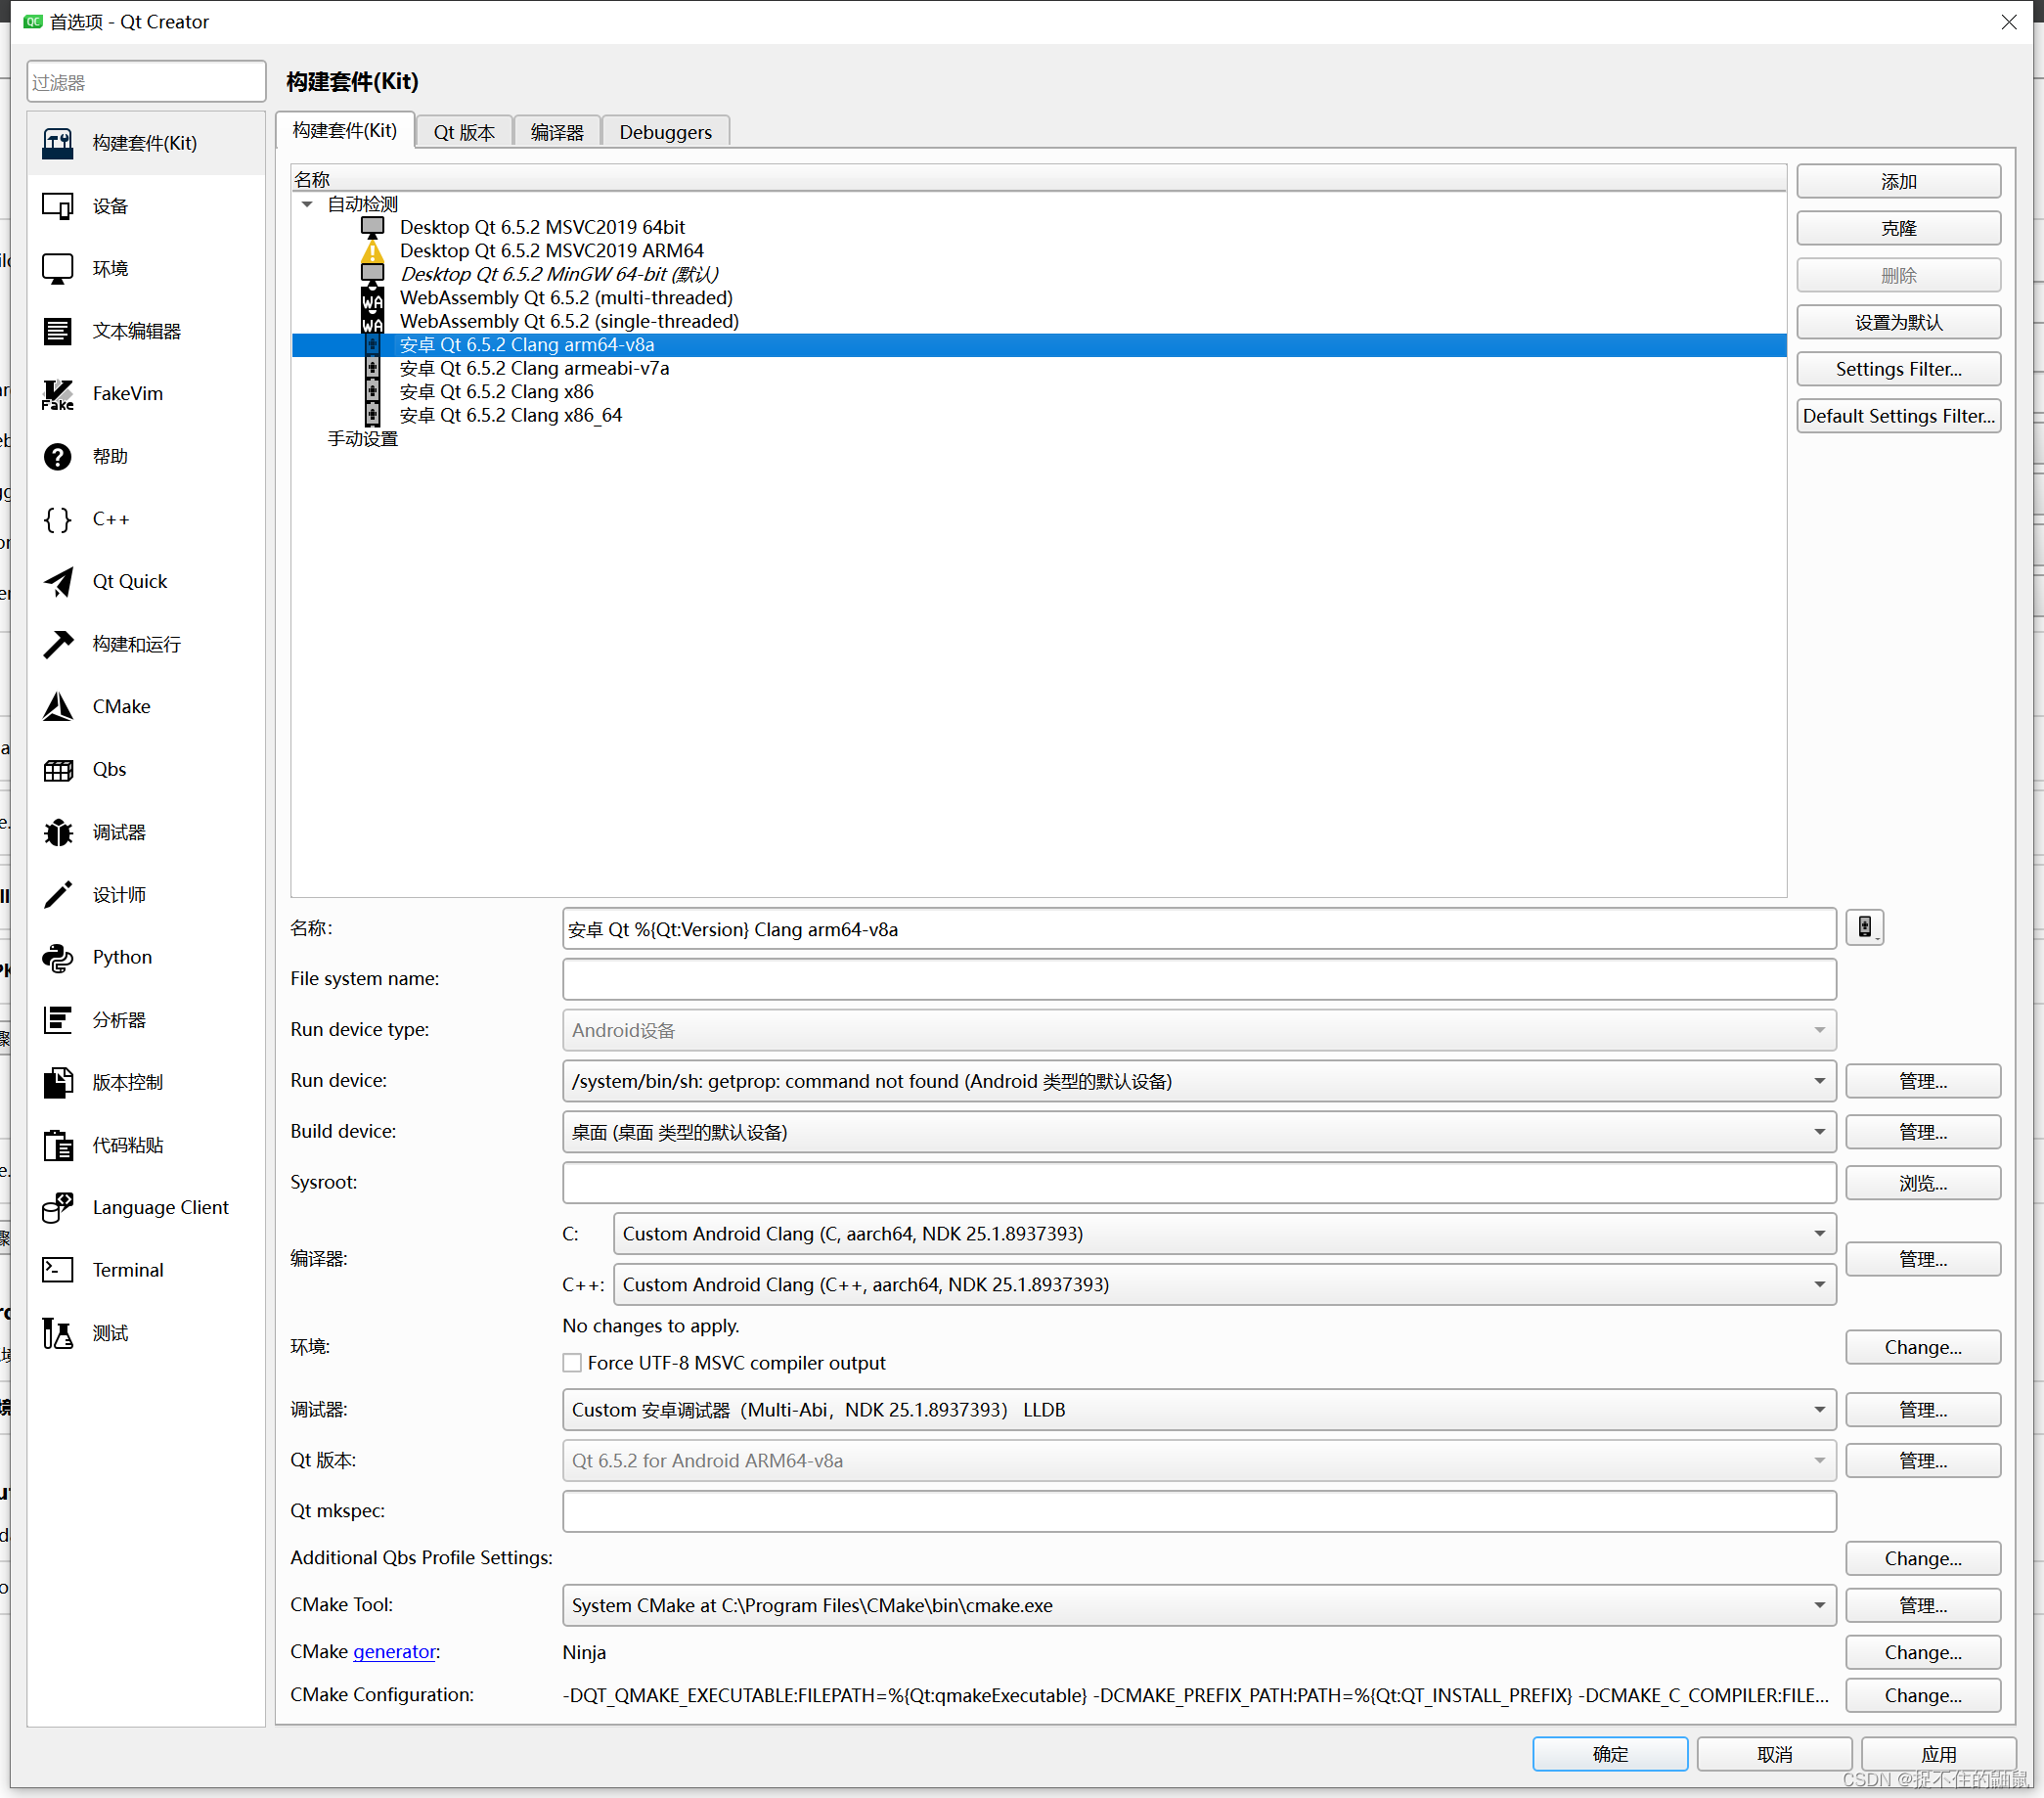Select the Qbs category icon

pyautogui.click(x=58, y=770)
